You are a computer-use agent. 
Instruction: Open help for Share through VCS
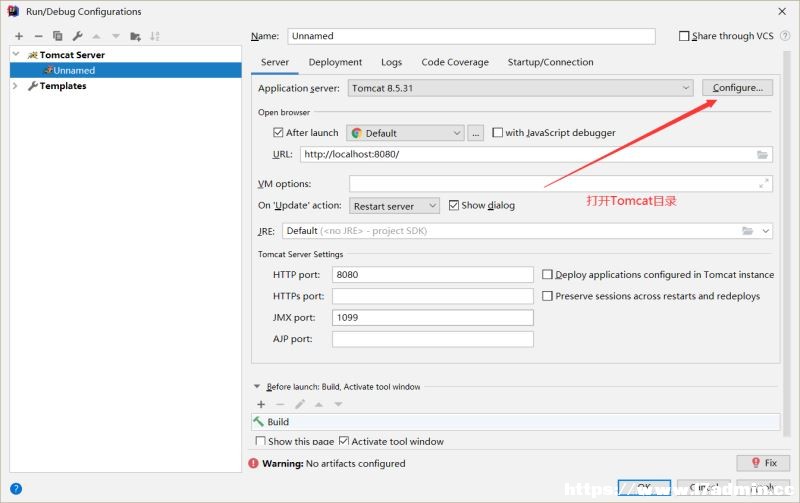tap(785, 36)
